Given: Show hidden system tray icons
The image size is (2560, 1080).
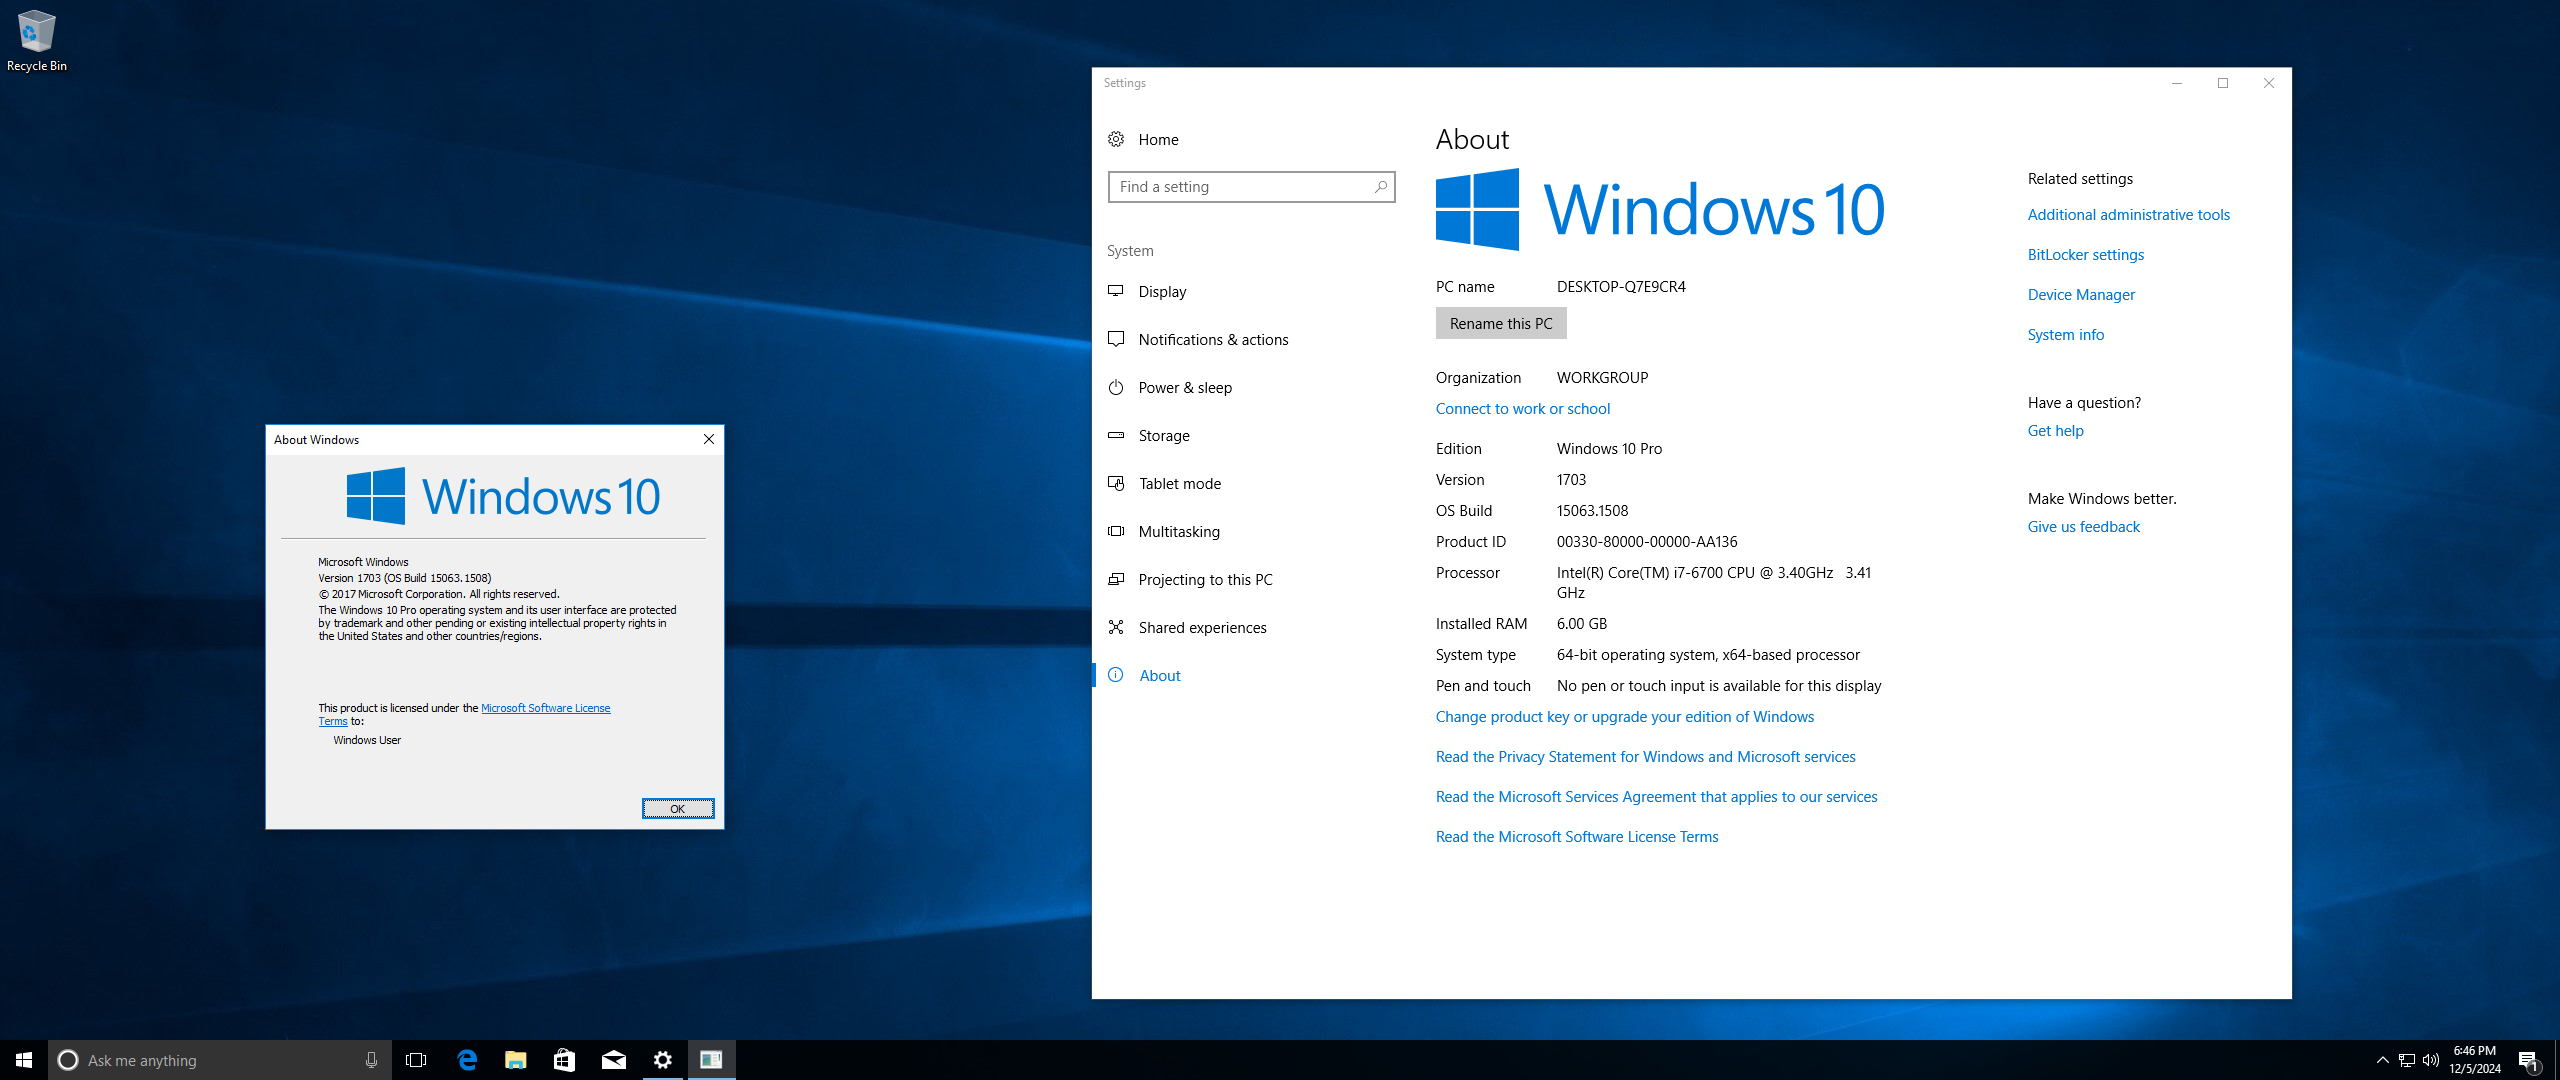Looking at the screenshot, I should (2382, 1060).
